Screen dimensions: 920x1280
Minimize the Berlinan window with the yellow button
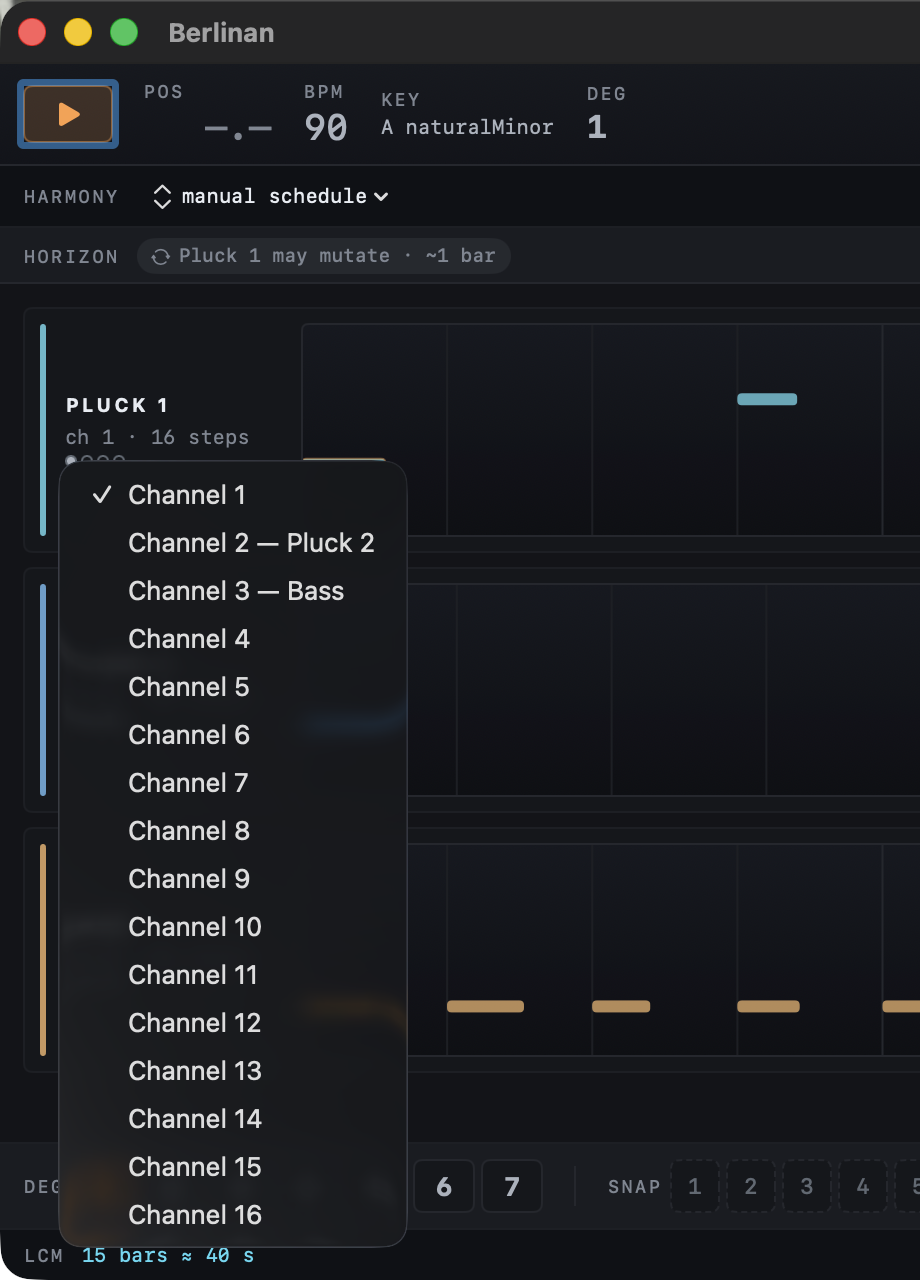[x=78, y=32]
